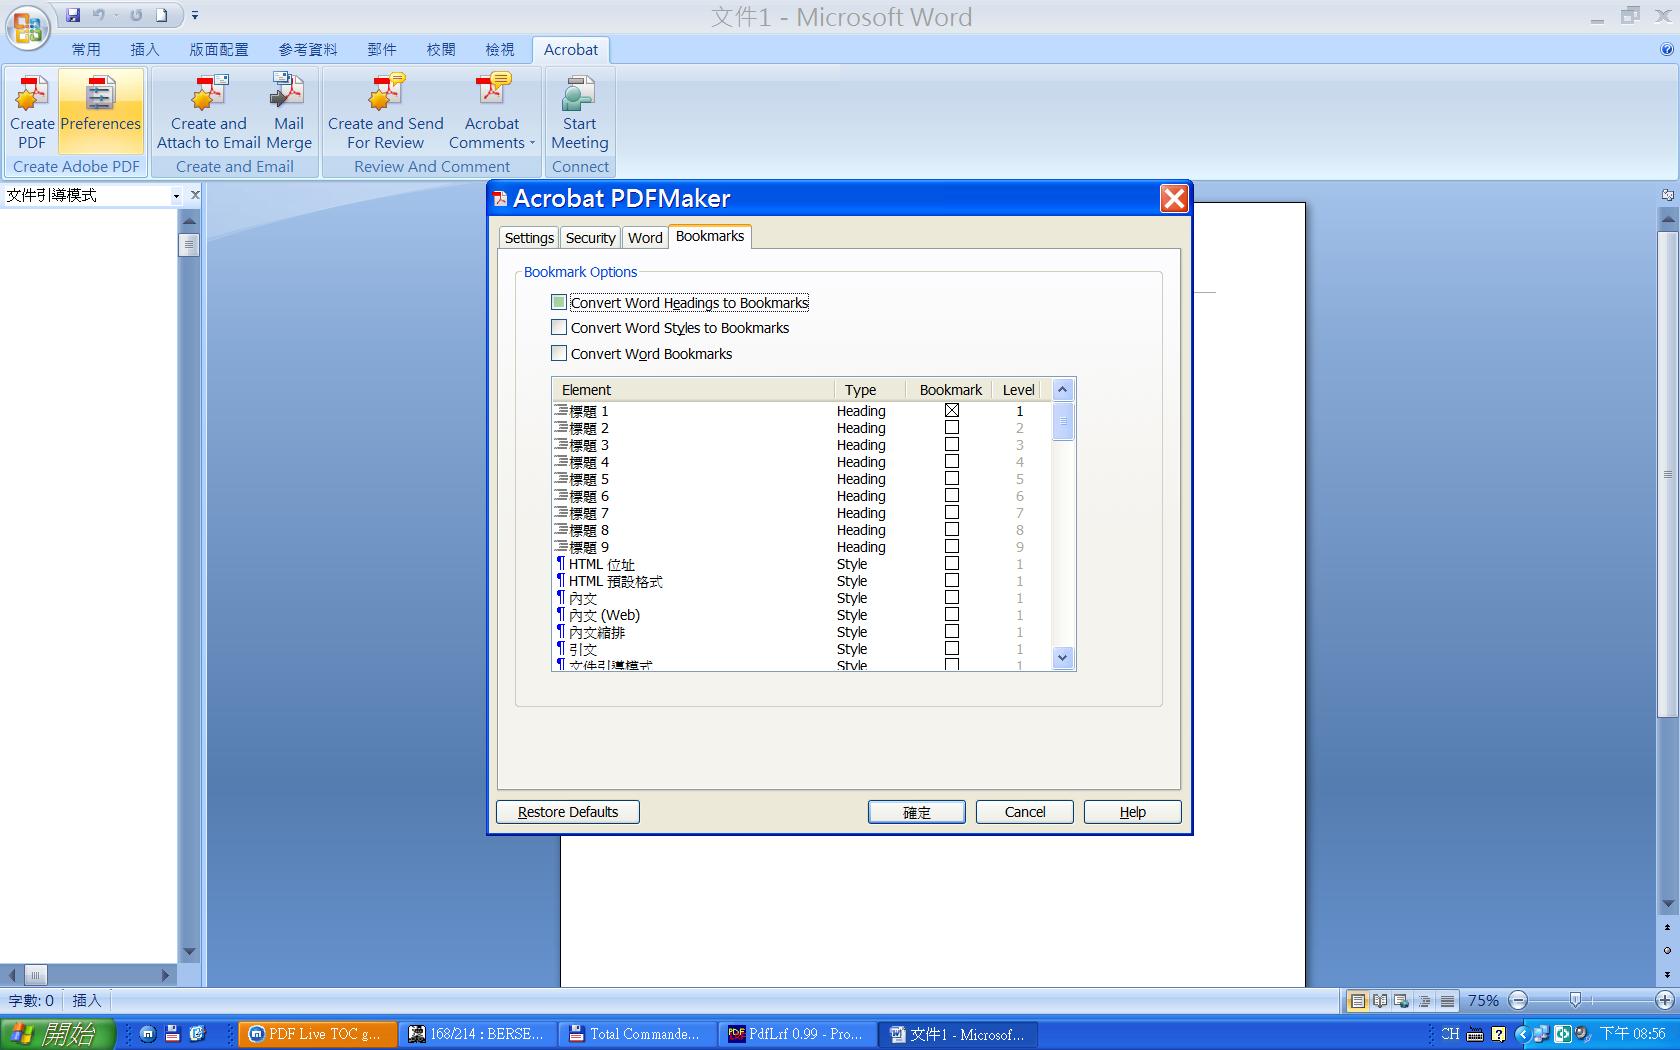1680x1050 pixels.
Task: Click Create and Send For Review
Action: click(x=385, y=112)
